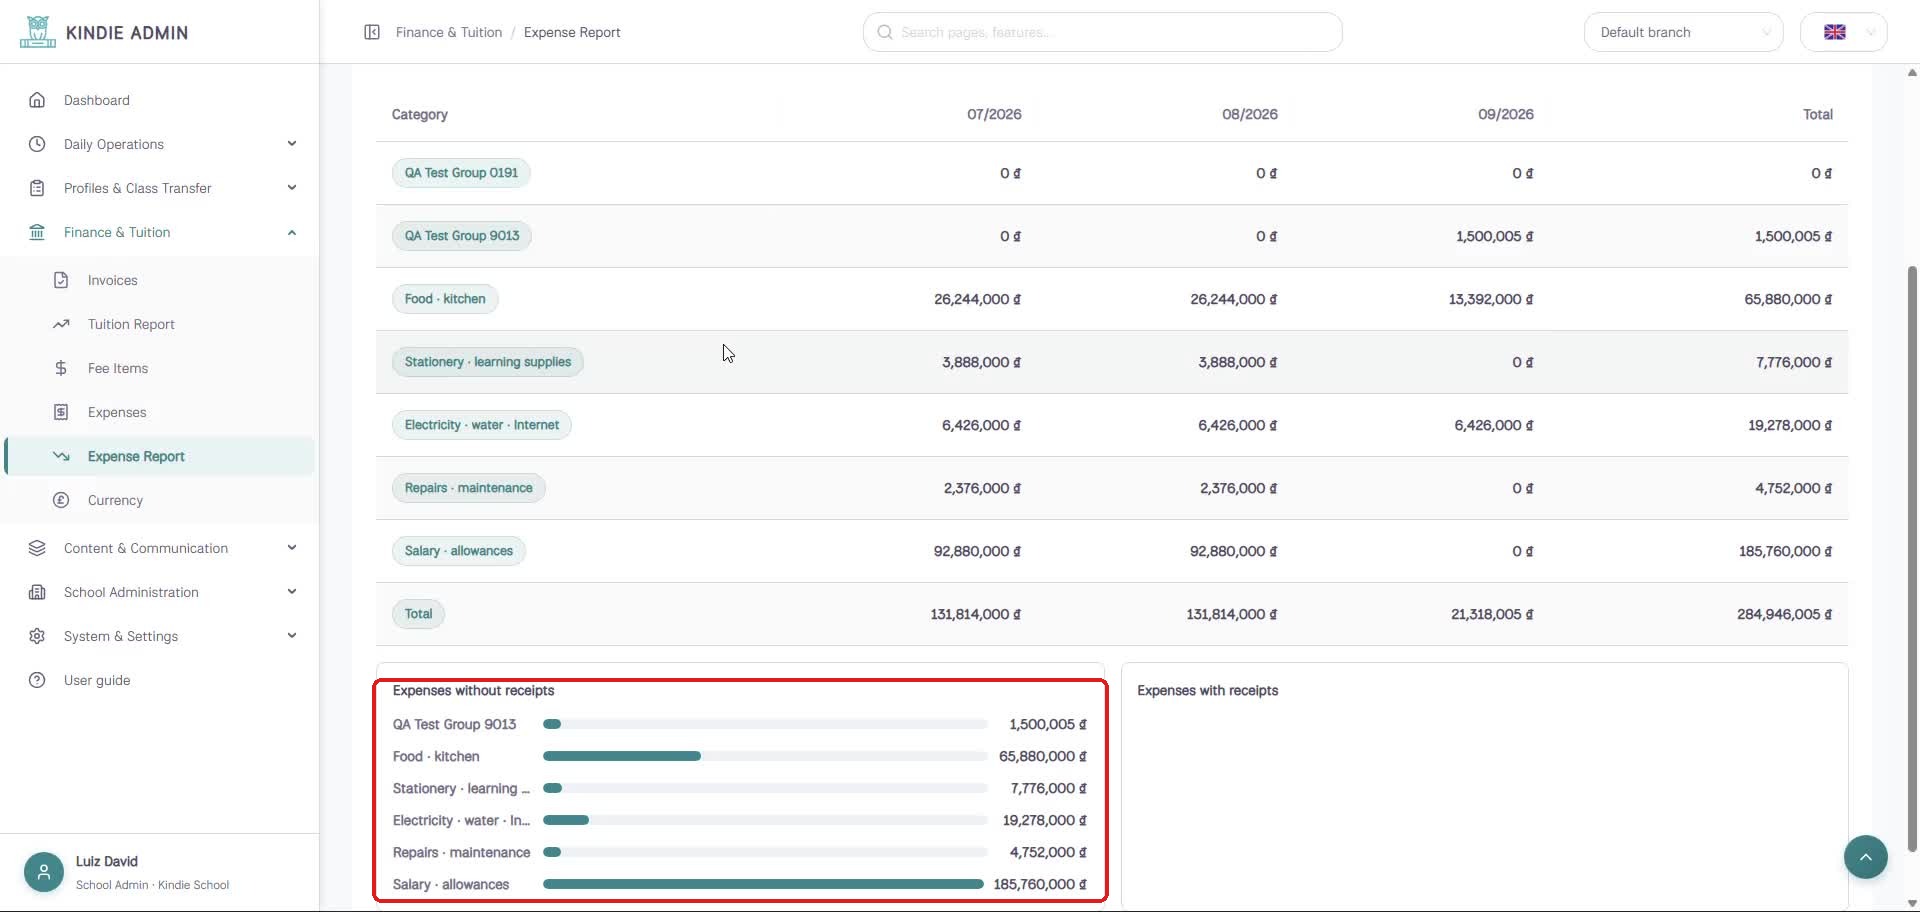This screenshot has height=912, width=1920.
Task: Click the Daily Operations clock icon
Action: tap(37, 144)
